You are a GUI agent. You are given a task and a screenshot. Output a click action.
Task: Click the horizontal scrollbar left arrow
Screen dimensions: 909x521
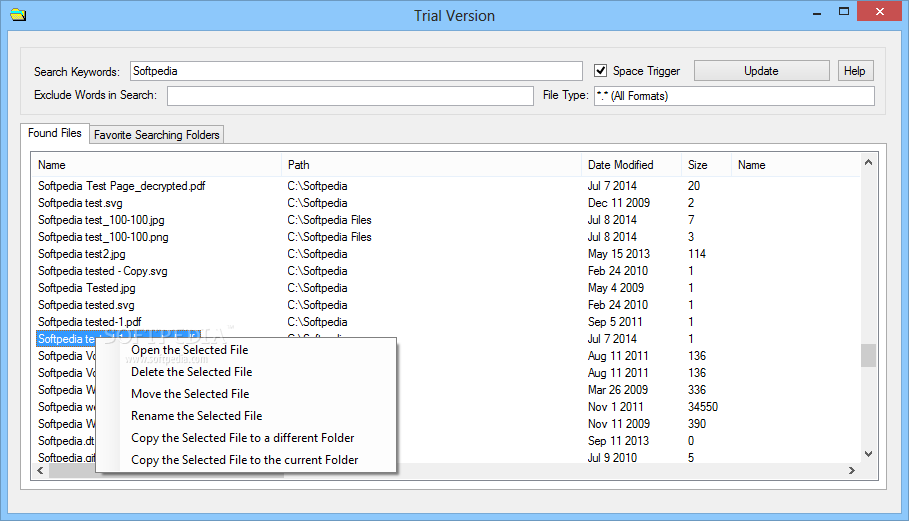40,471
